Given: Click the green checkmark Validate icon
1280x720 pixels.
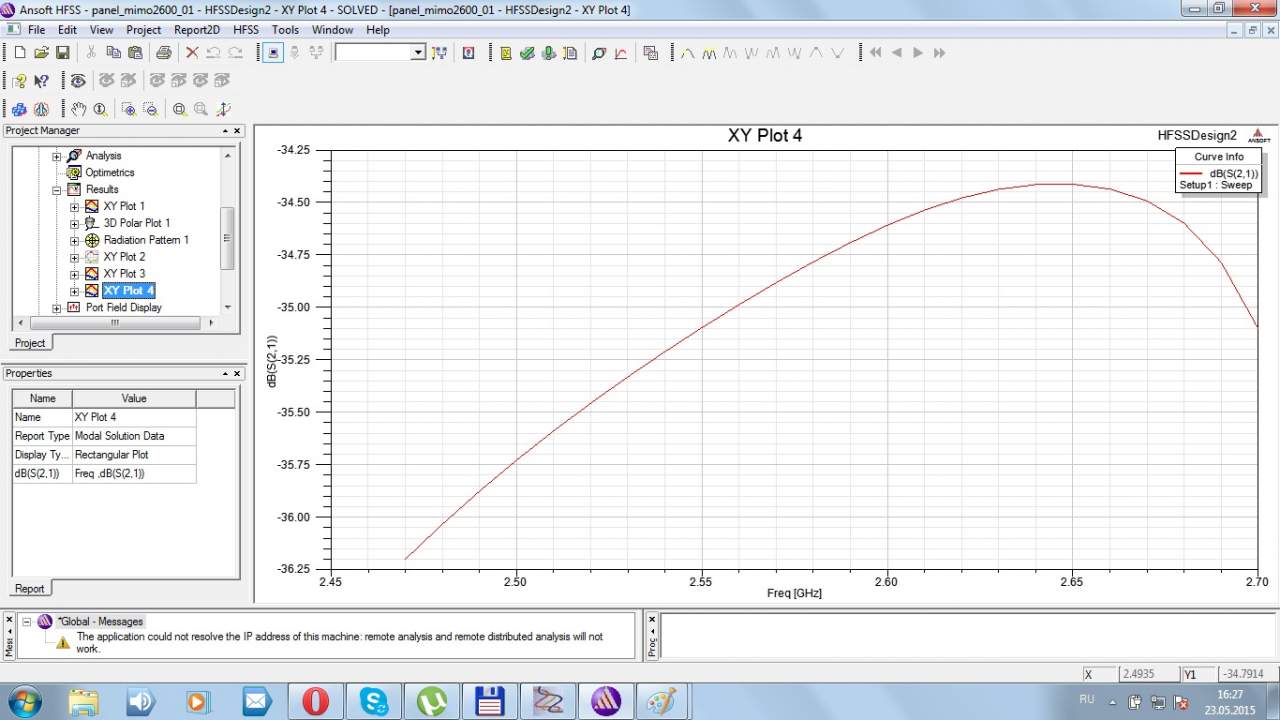Looking at the screenshot, I should [527, 53].
